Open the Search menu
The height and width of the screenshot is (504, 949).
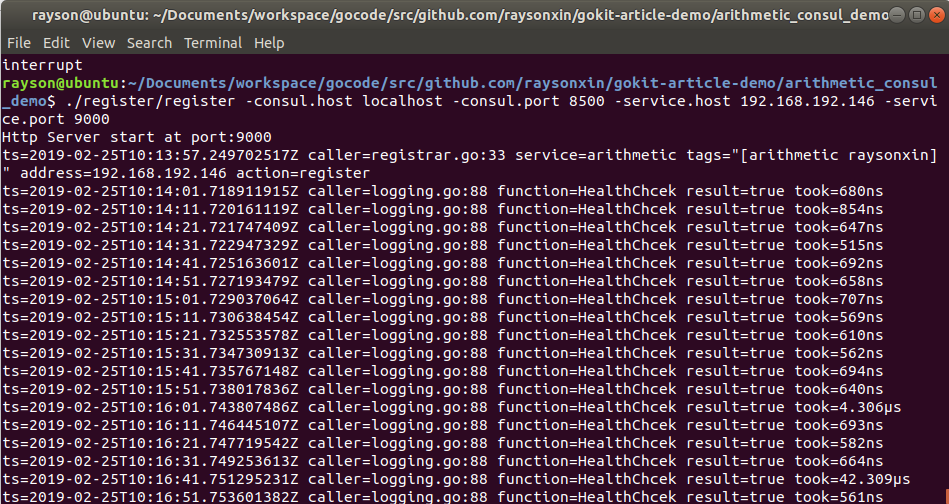[149, 43]
